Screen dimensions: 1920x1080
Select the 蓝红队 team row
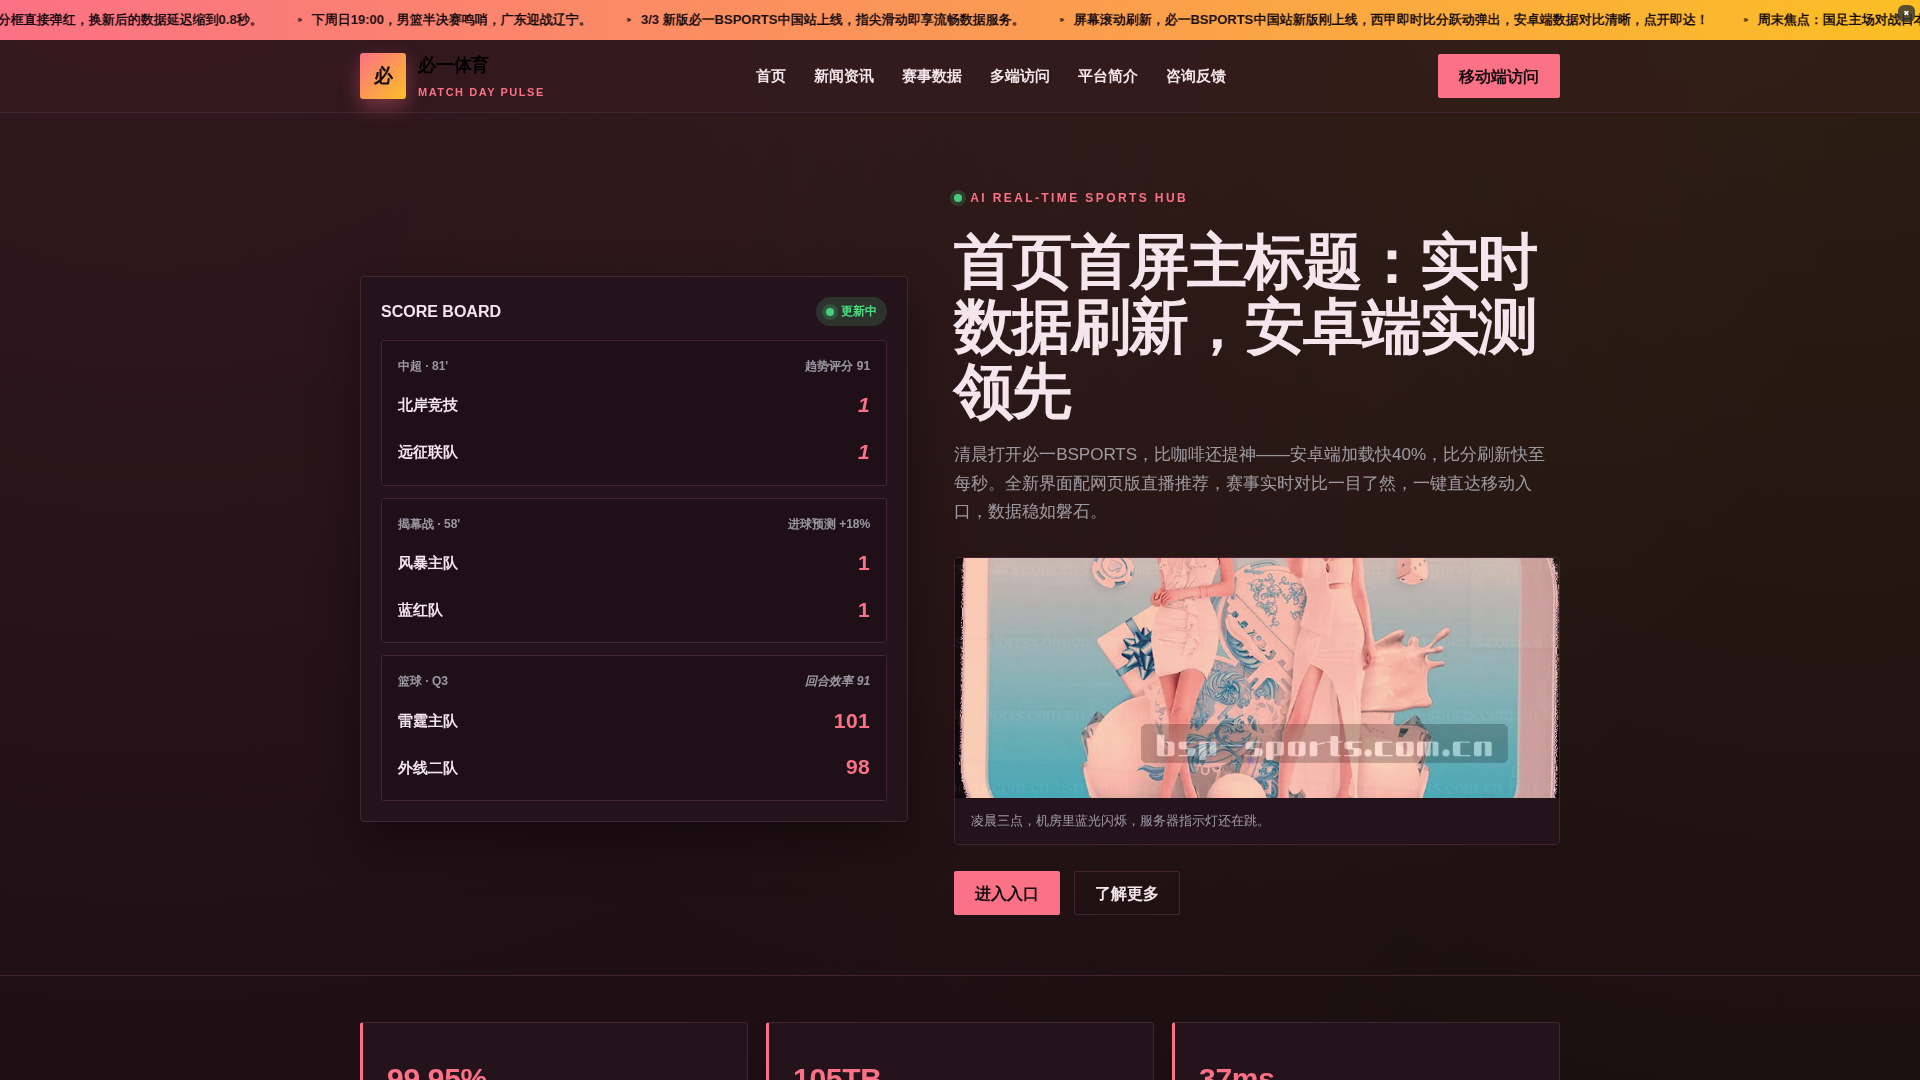634,610
